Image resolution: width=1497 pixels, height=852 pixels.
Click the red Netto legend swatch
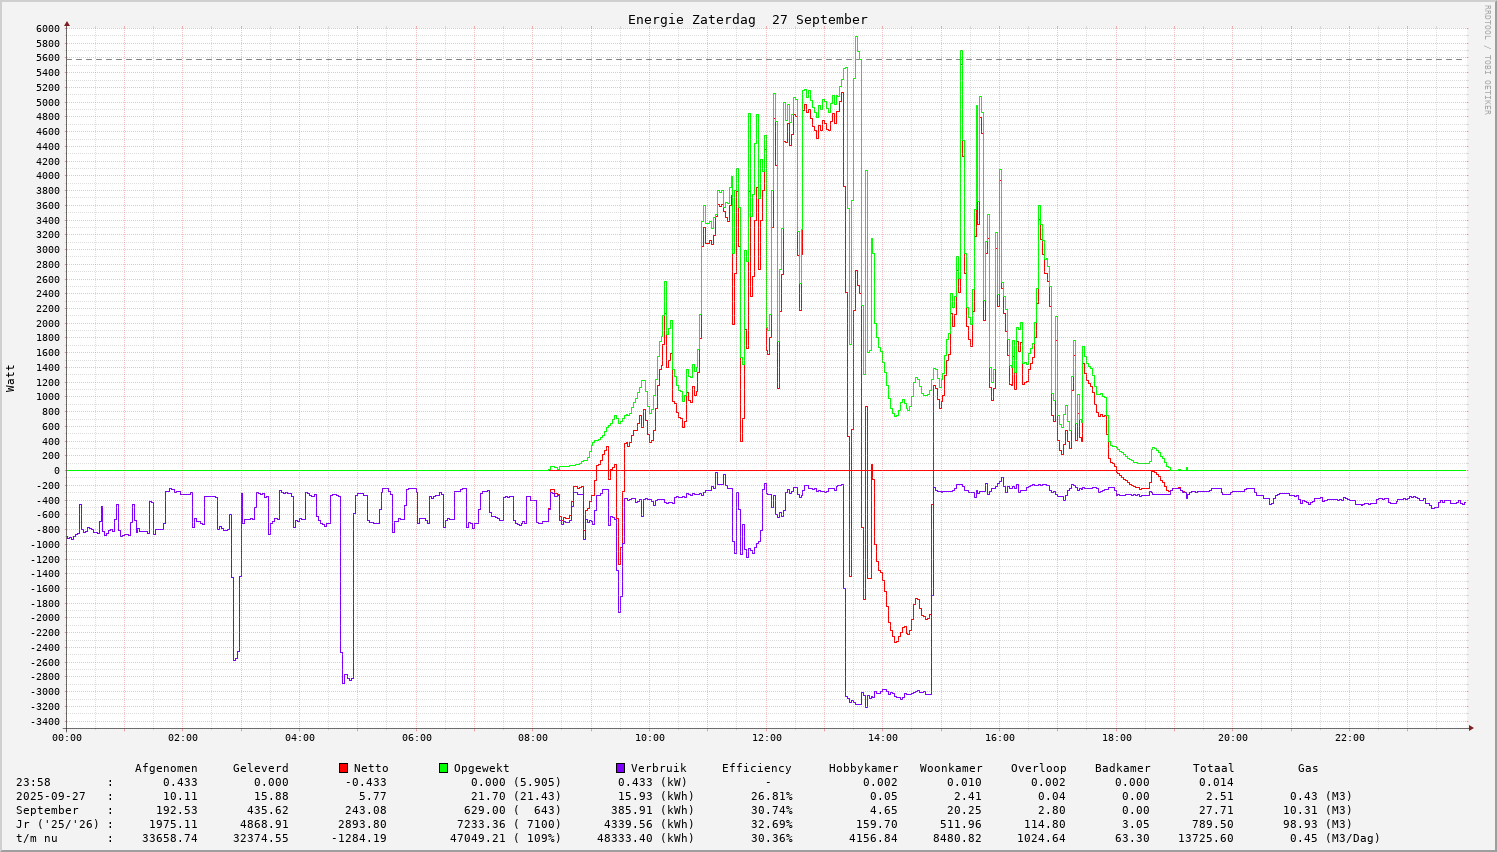point(344,768)
